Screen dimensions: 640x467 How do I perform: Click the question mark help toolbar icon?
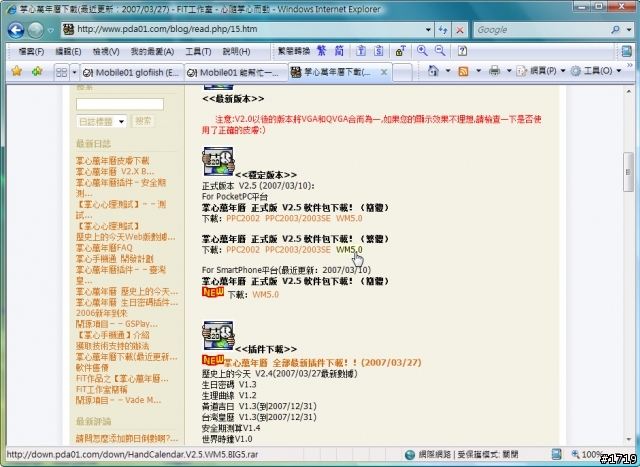(x=462, y=51)
